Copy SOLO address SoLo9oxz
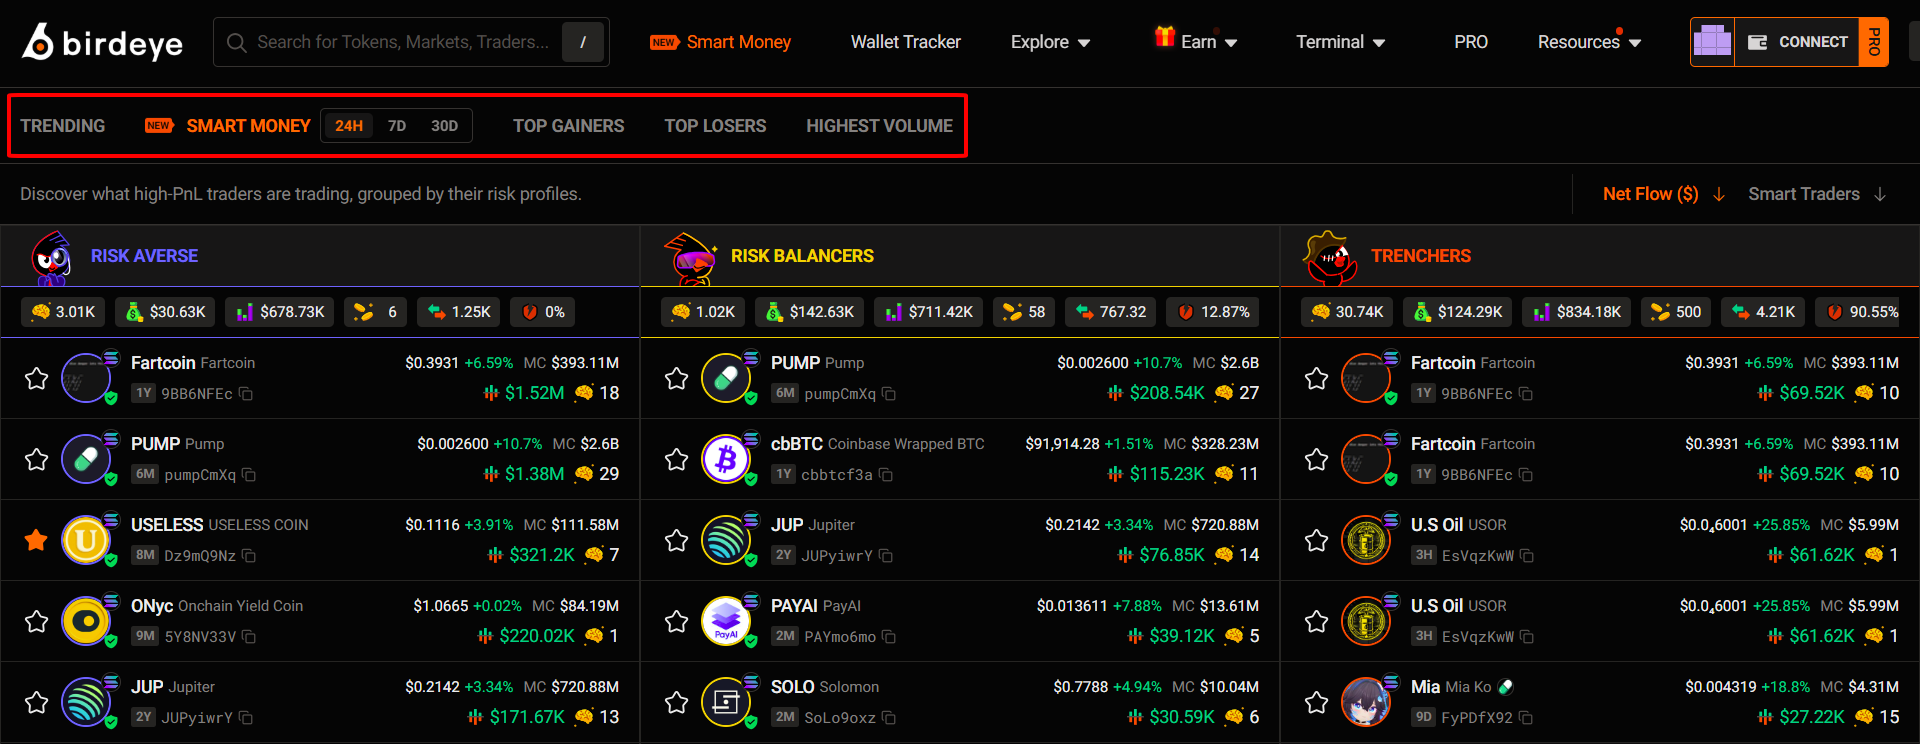 889,718
